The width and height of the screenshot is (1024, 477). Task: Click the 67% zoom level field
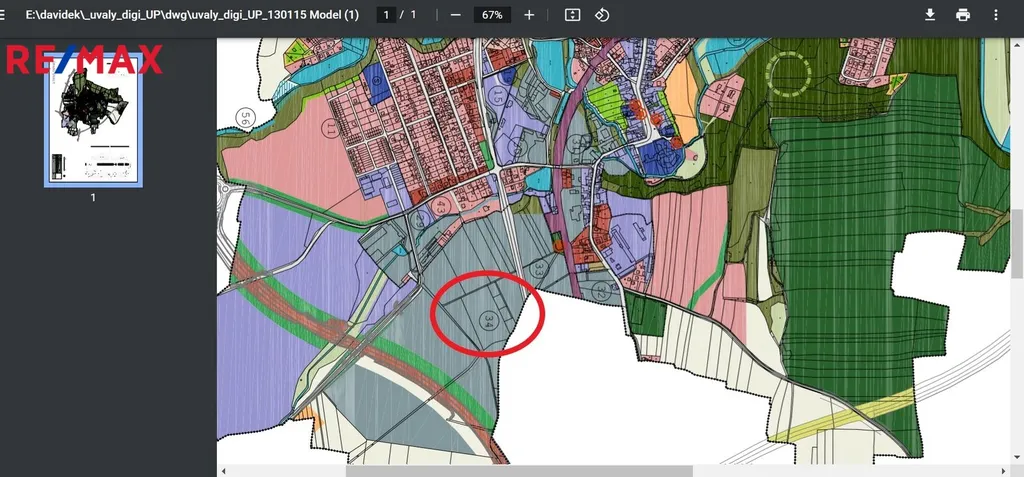492,15
